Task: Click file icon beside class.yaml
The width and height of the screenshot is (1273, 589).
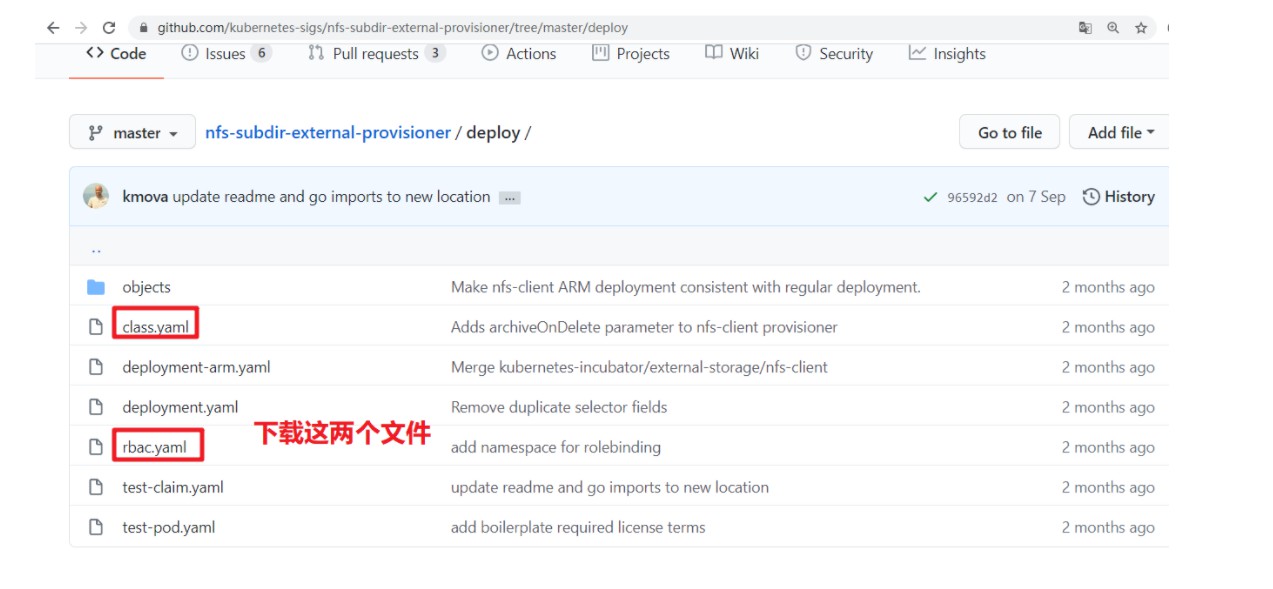Action: (96, 327)
